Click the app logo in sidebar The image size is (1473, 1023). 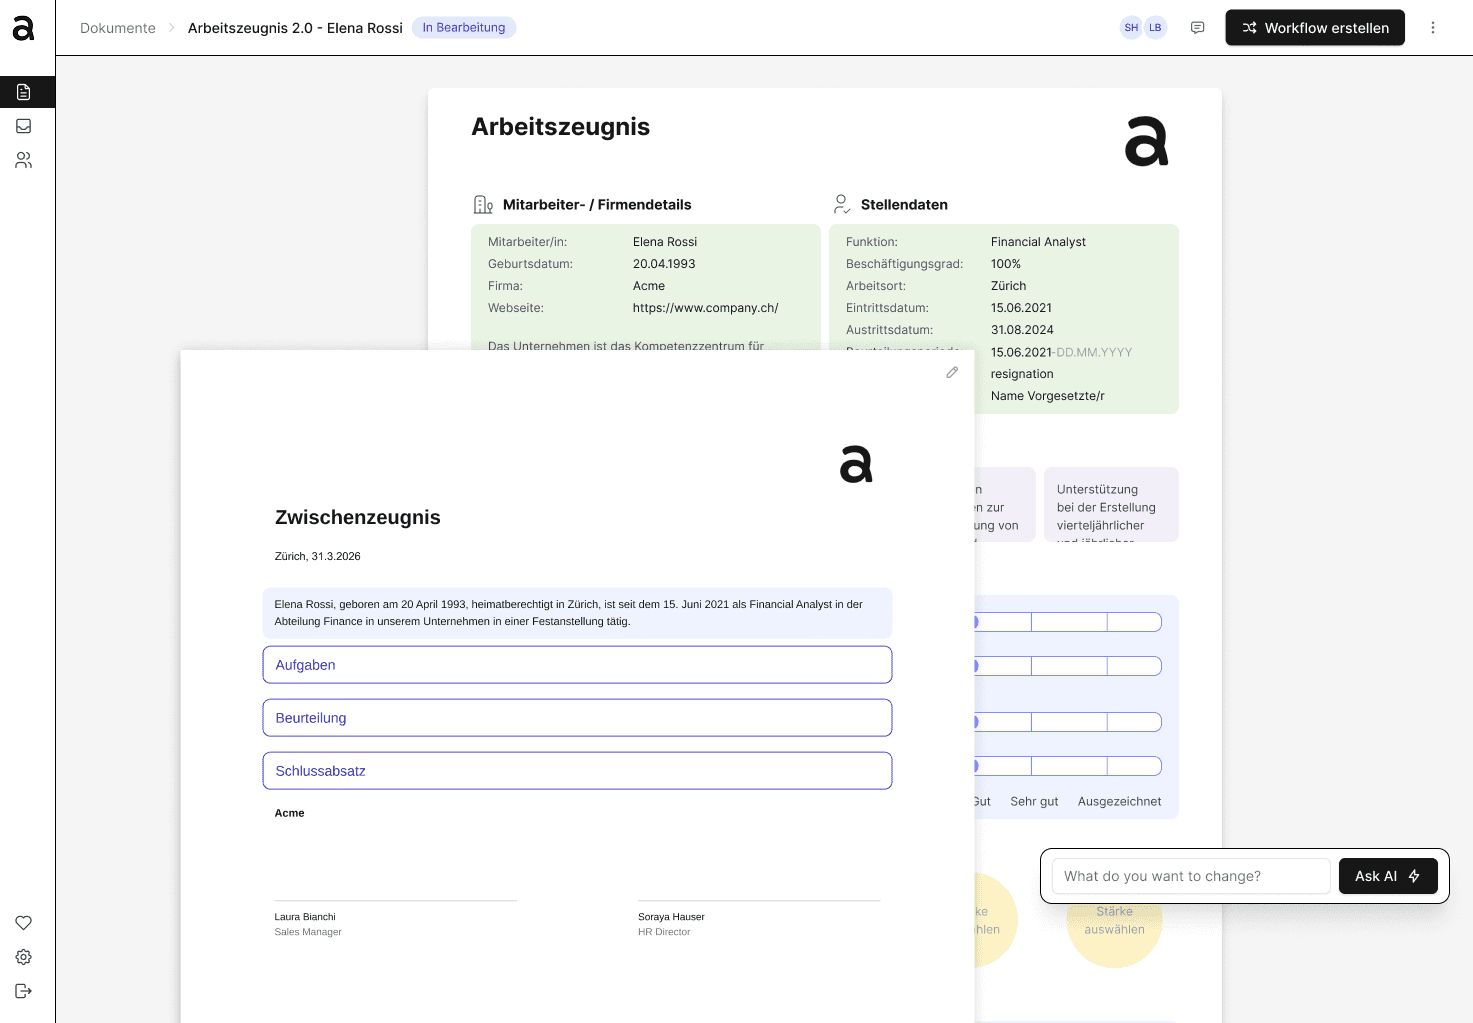point(23,28)
